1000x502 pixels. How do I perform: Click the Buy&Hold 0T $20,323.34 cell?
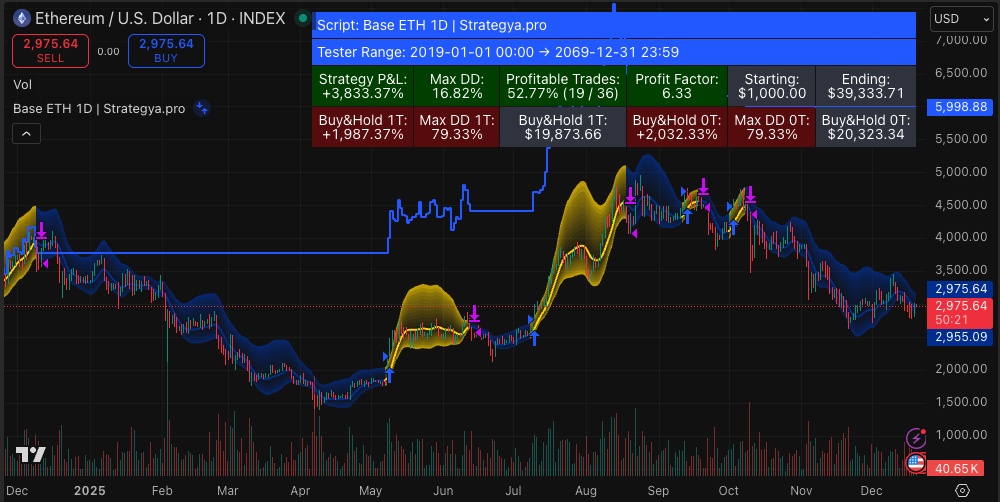(865, 127)
